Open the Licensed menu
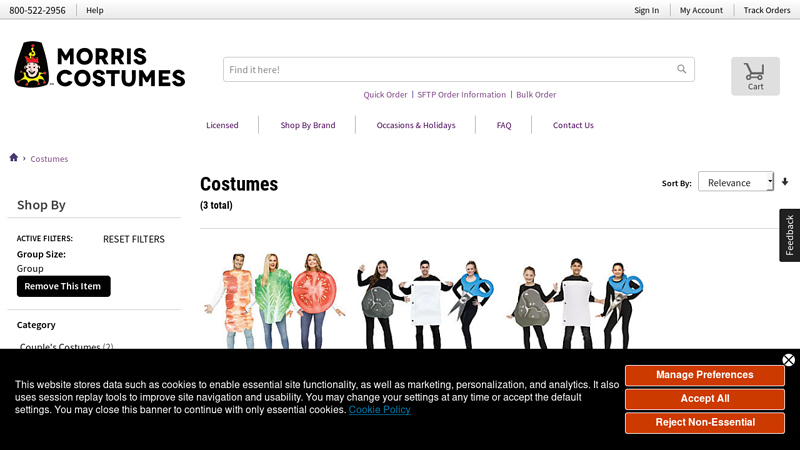 222,125
